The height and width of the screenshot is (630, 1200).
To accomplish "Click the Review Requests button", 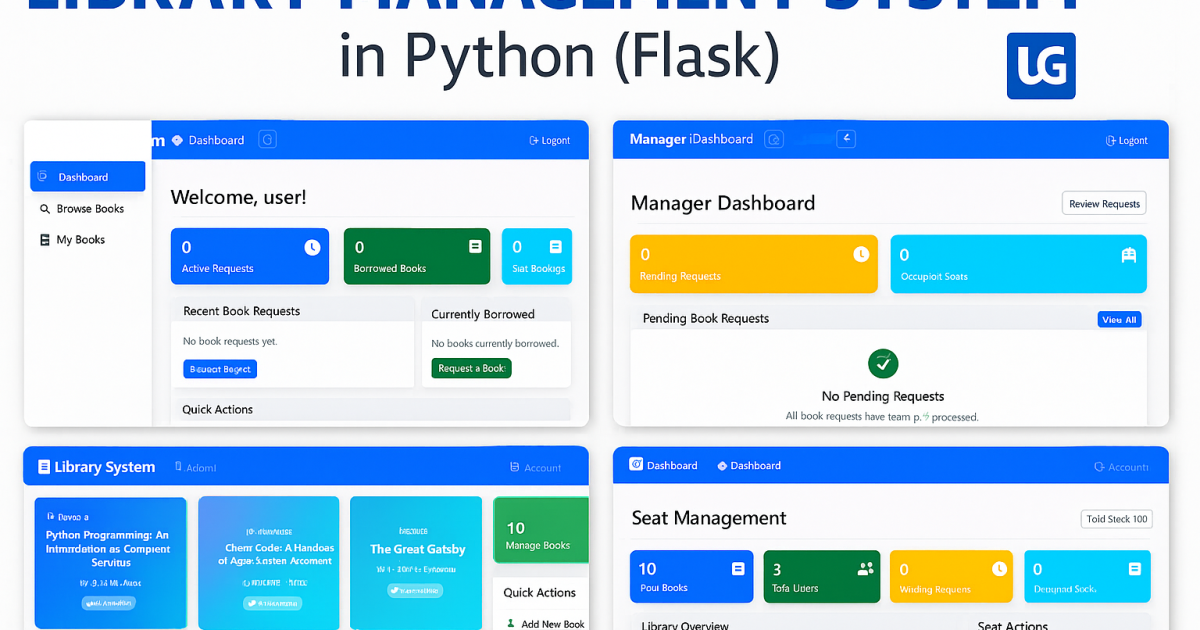I will [x=1104, y=202].
